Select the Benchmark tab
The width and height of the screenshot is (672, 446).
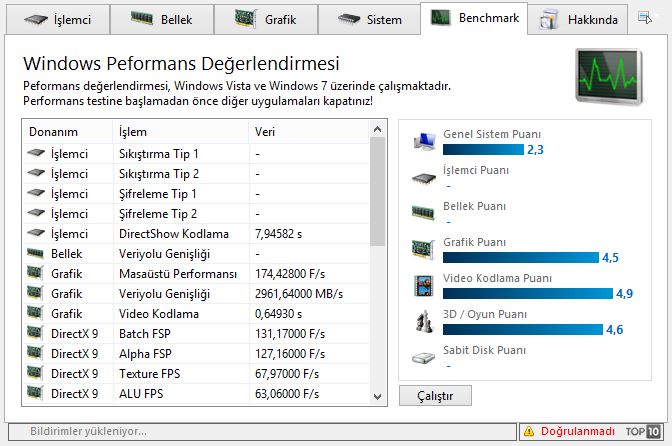474,18
